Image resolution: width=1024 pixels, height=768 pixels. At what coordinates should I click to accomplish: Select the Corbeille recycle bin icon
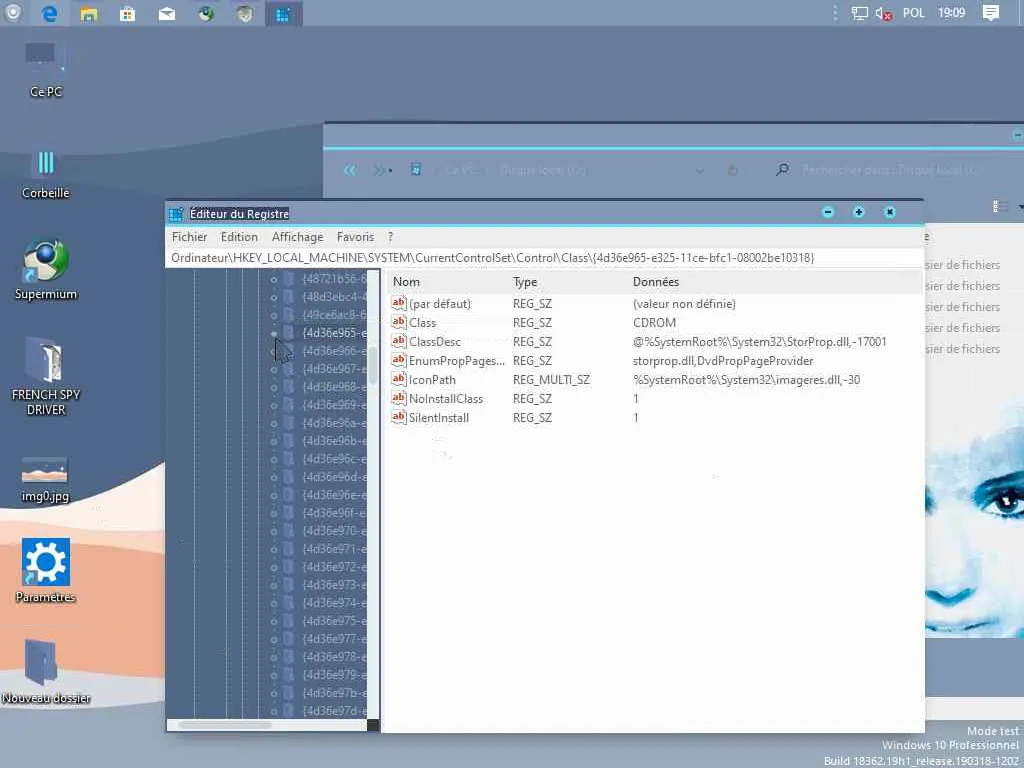coord(45,174)
